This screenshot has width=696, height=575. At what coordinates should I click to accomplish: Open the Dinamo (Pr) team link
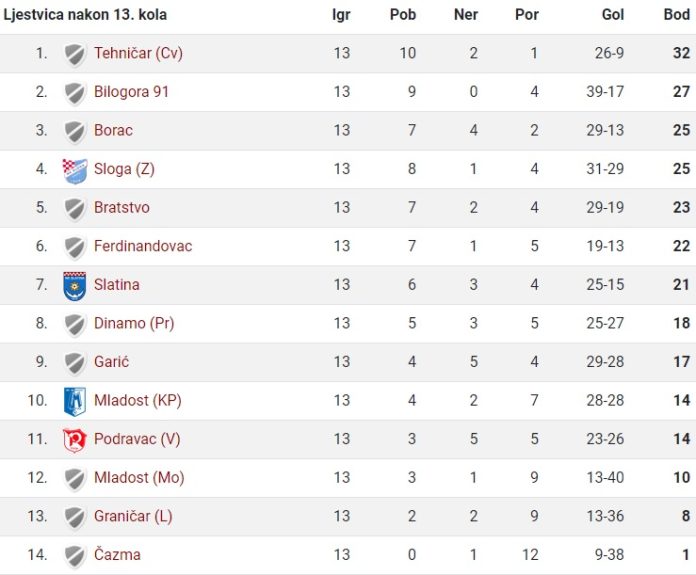coord(134,323)
